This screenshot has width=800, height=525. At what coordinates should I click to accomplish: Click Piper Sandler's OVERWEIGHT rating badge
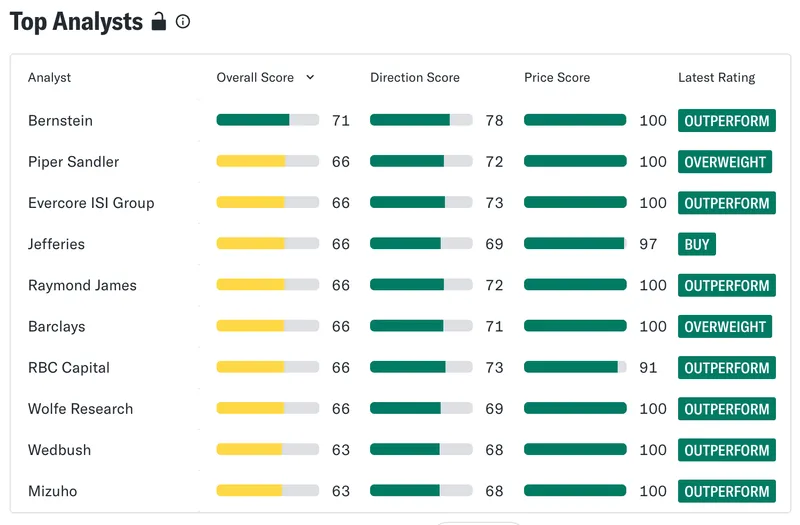pyautogui.click(x=724, y=162)
